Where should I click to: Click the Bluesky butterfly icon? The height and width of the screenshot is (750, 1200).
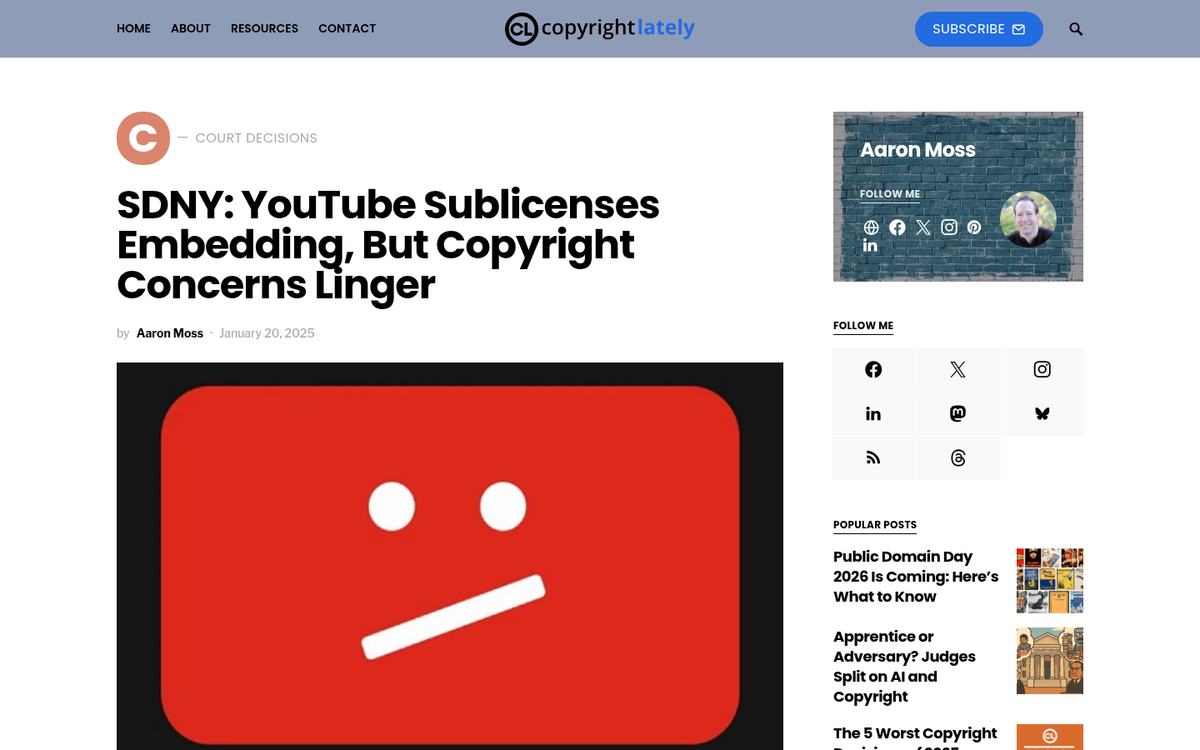[1042, 413]
